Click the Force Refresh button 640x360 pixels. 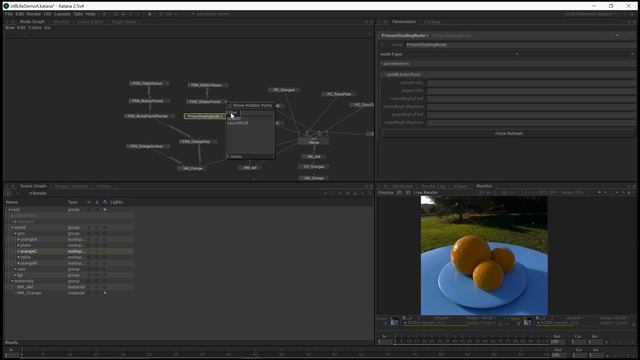click(509, 133)
